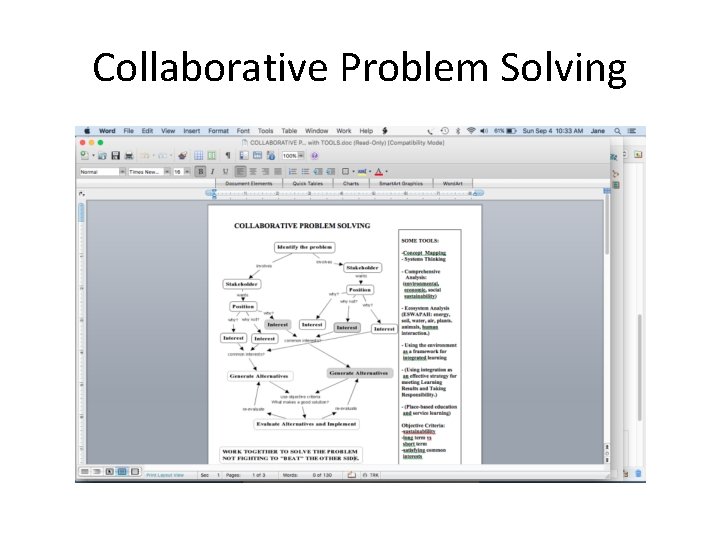Image resolution: width=720 pixels, height=540 pixels.
Task: Open the WordArt tab
Action: [453, 183]
